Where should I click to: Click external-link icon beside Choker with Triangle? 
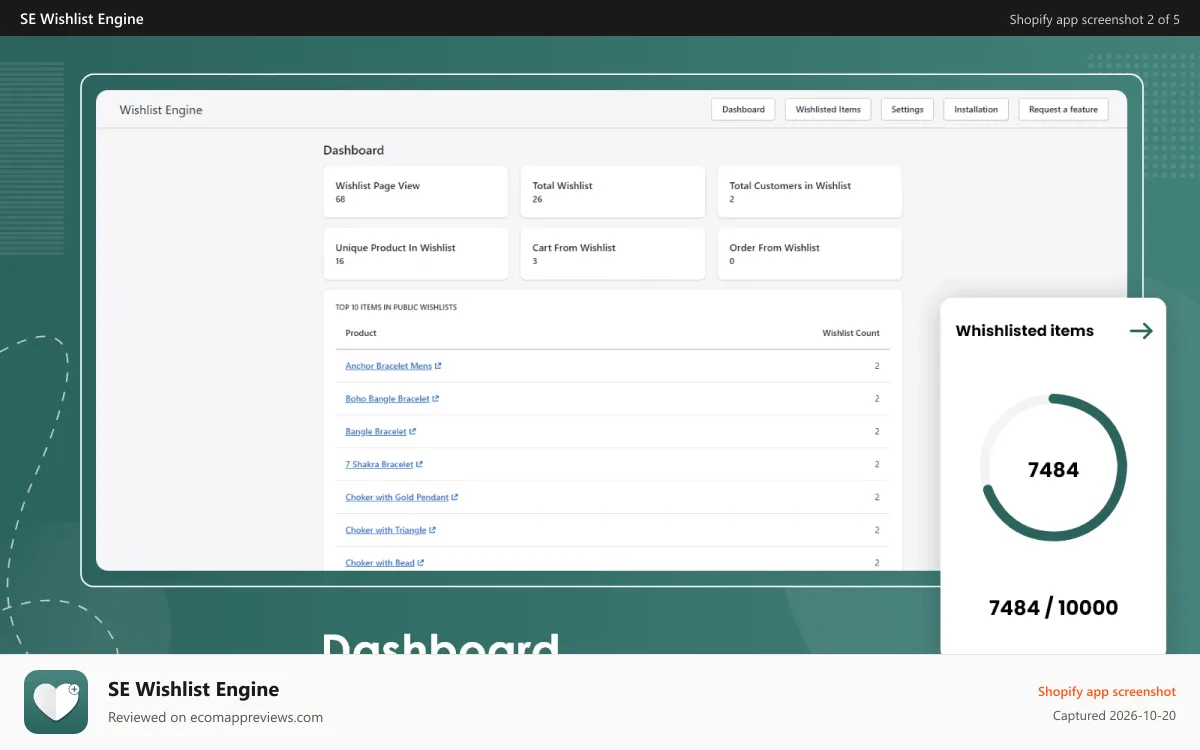coord(433,531)
